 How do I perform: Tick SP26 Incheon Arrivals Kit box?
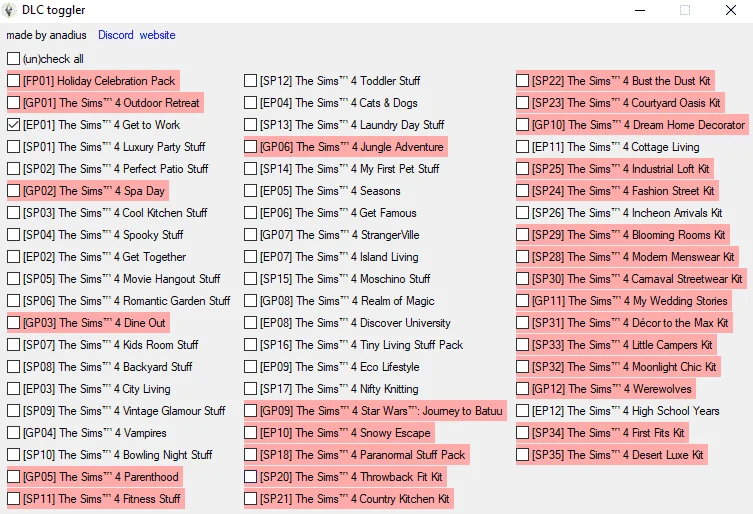tap(522, 213)
